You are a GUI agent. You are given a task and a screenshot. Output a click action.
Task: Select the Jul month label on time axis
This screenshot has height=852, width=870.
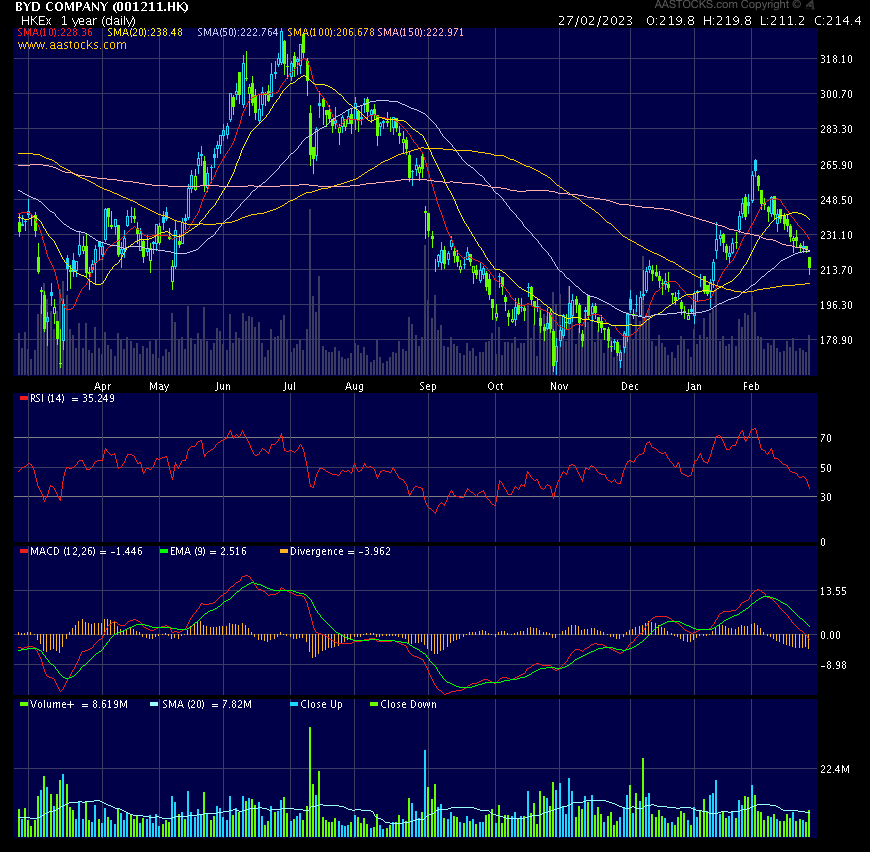[x=289, y=387]
